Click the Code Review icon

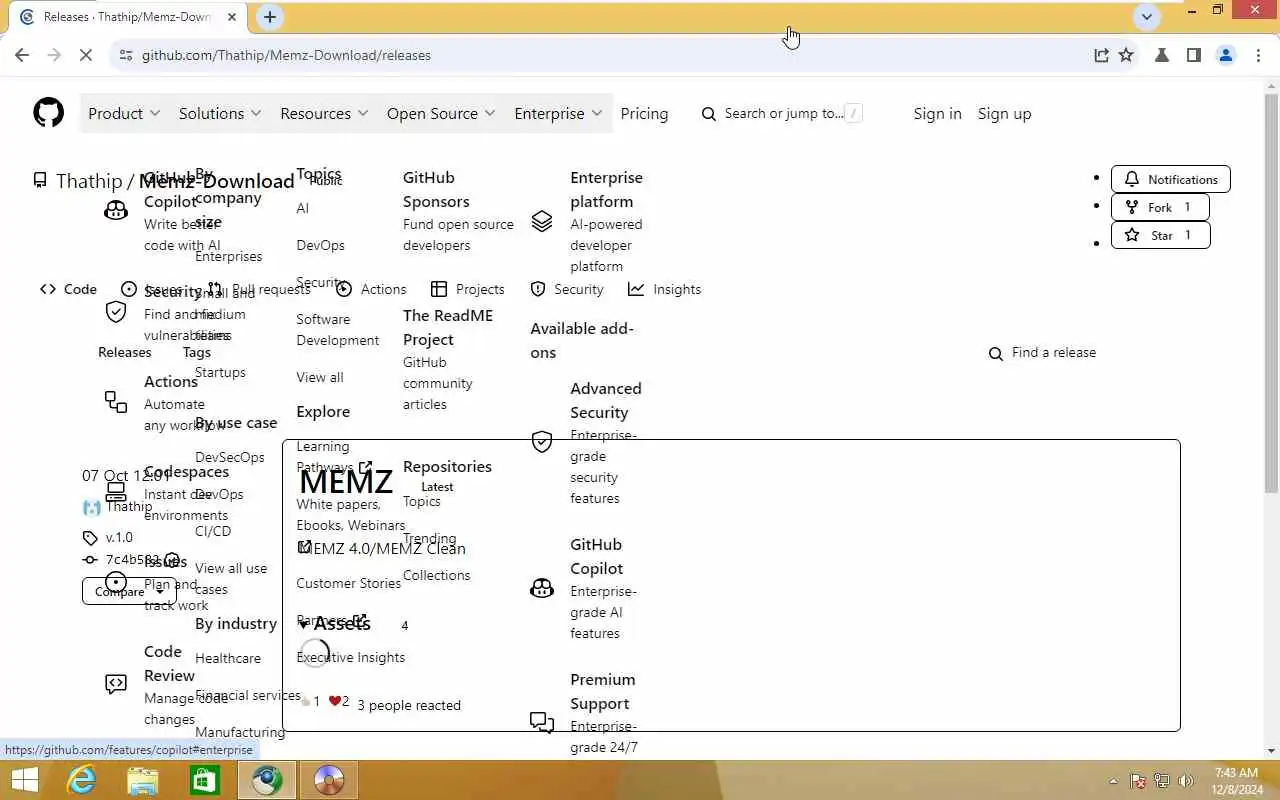pyautogui.click(x=116, y=684)
